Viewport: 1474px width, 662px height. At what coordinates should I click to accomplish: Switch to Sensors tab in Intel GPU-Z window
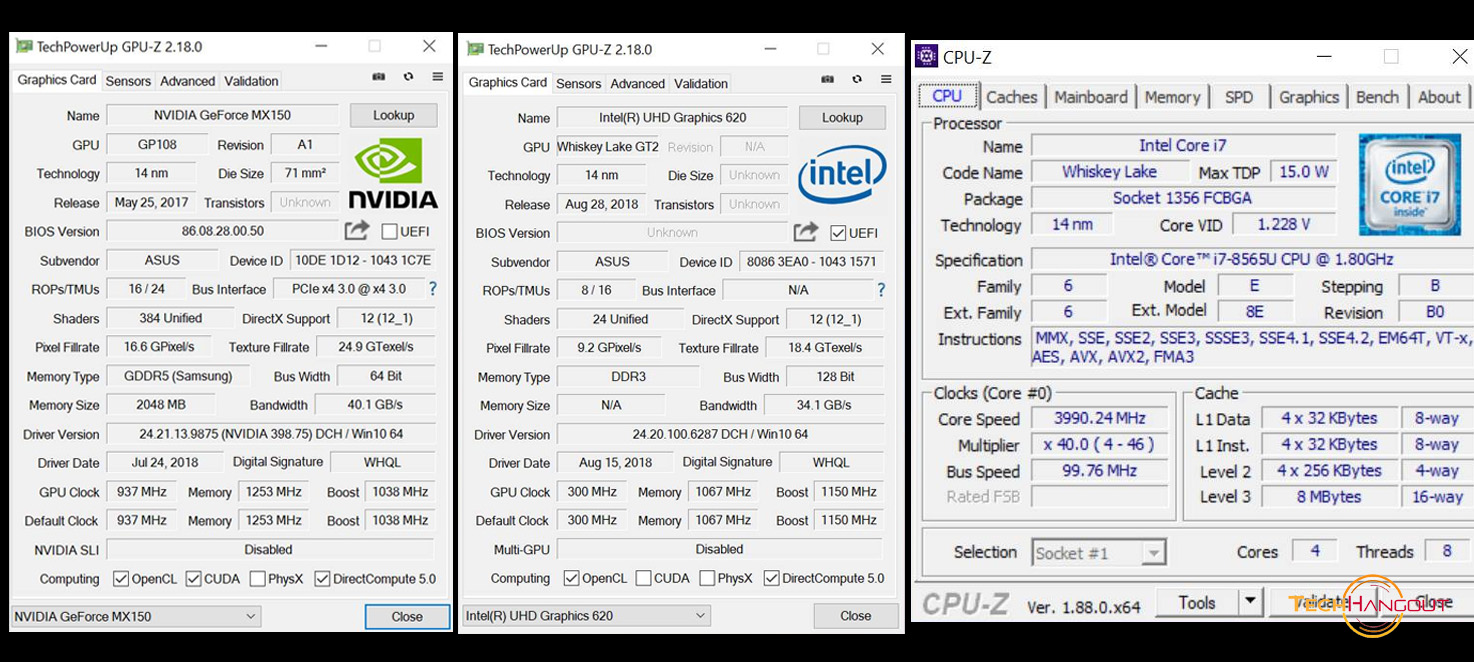(x=579, y=84)
